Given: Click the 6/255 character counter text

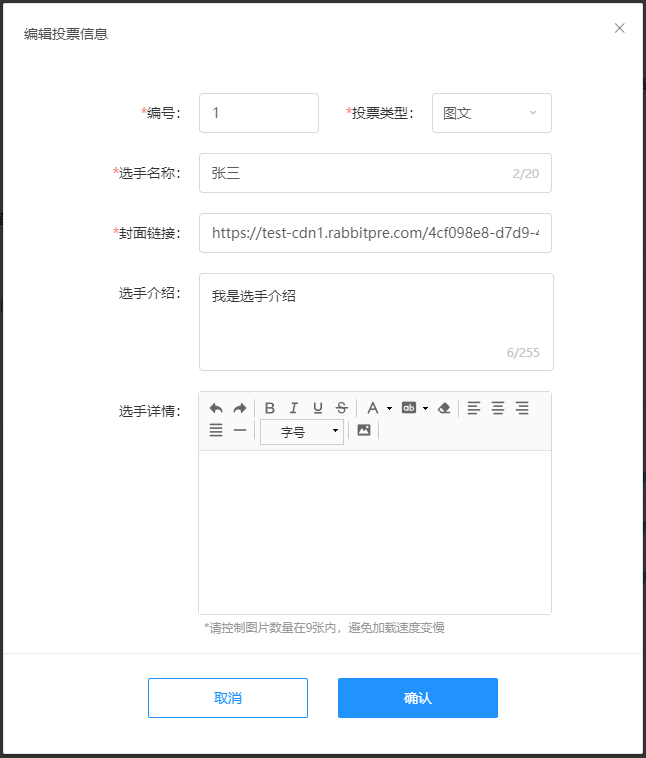Looking at the screenshot, I should pyautogui.click(x=523, y=353).
